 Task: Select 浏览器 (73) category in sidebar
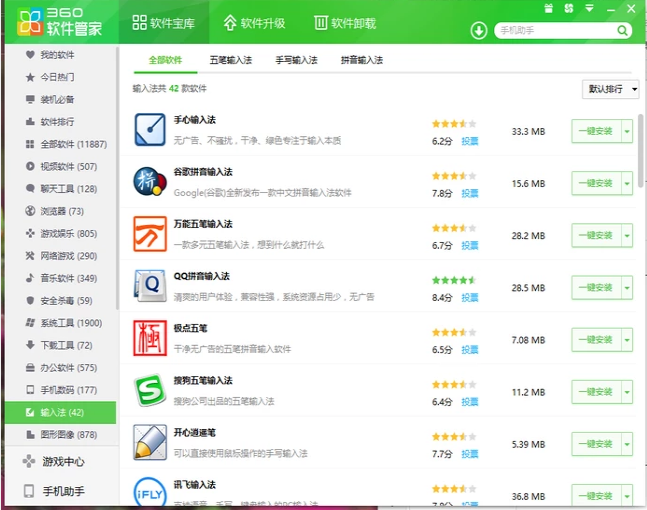pos(61,211)
